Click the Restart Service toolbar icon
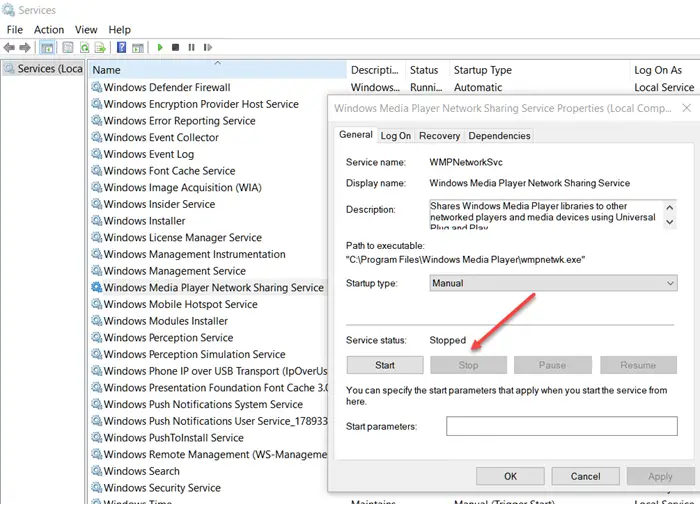 (x=208, y=47)
